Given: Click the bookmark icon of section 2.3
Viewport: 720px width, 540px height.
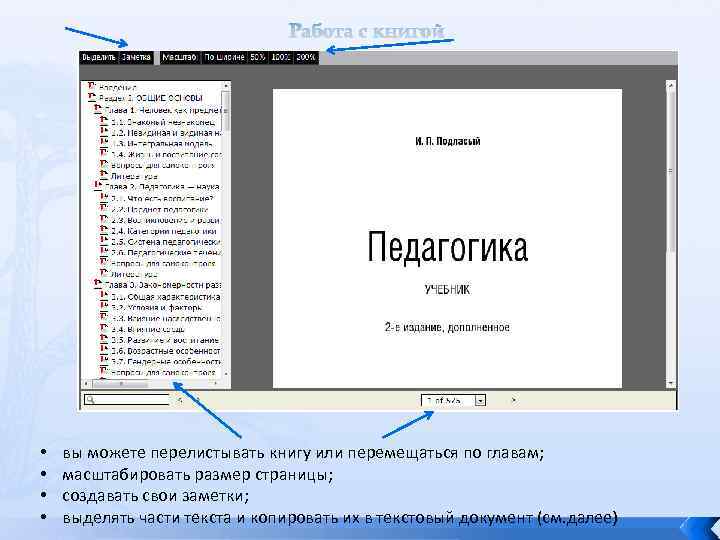Looking at the screenshot, I should 104,219.
